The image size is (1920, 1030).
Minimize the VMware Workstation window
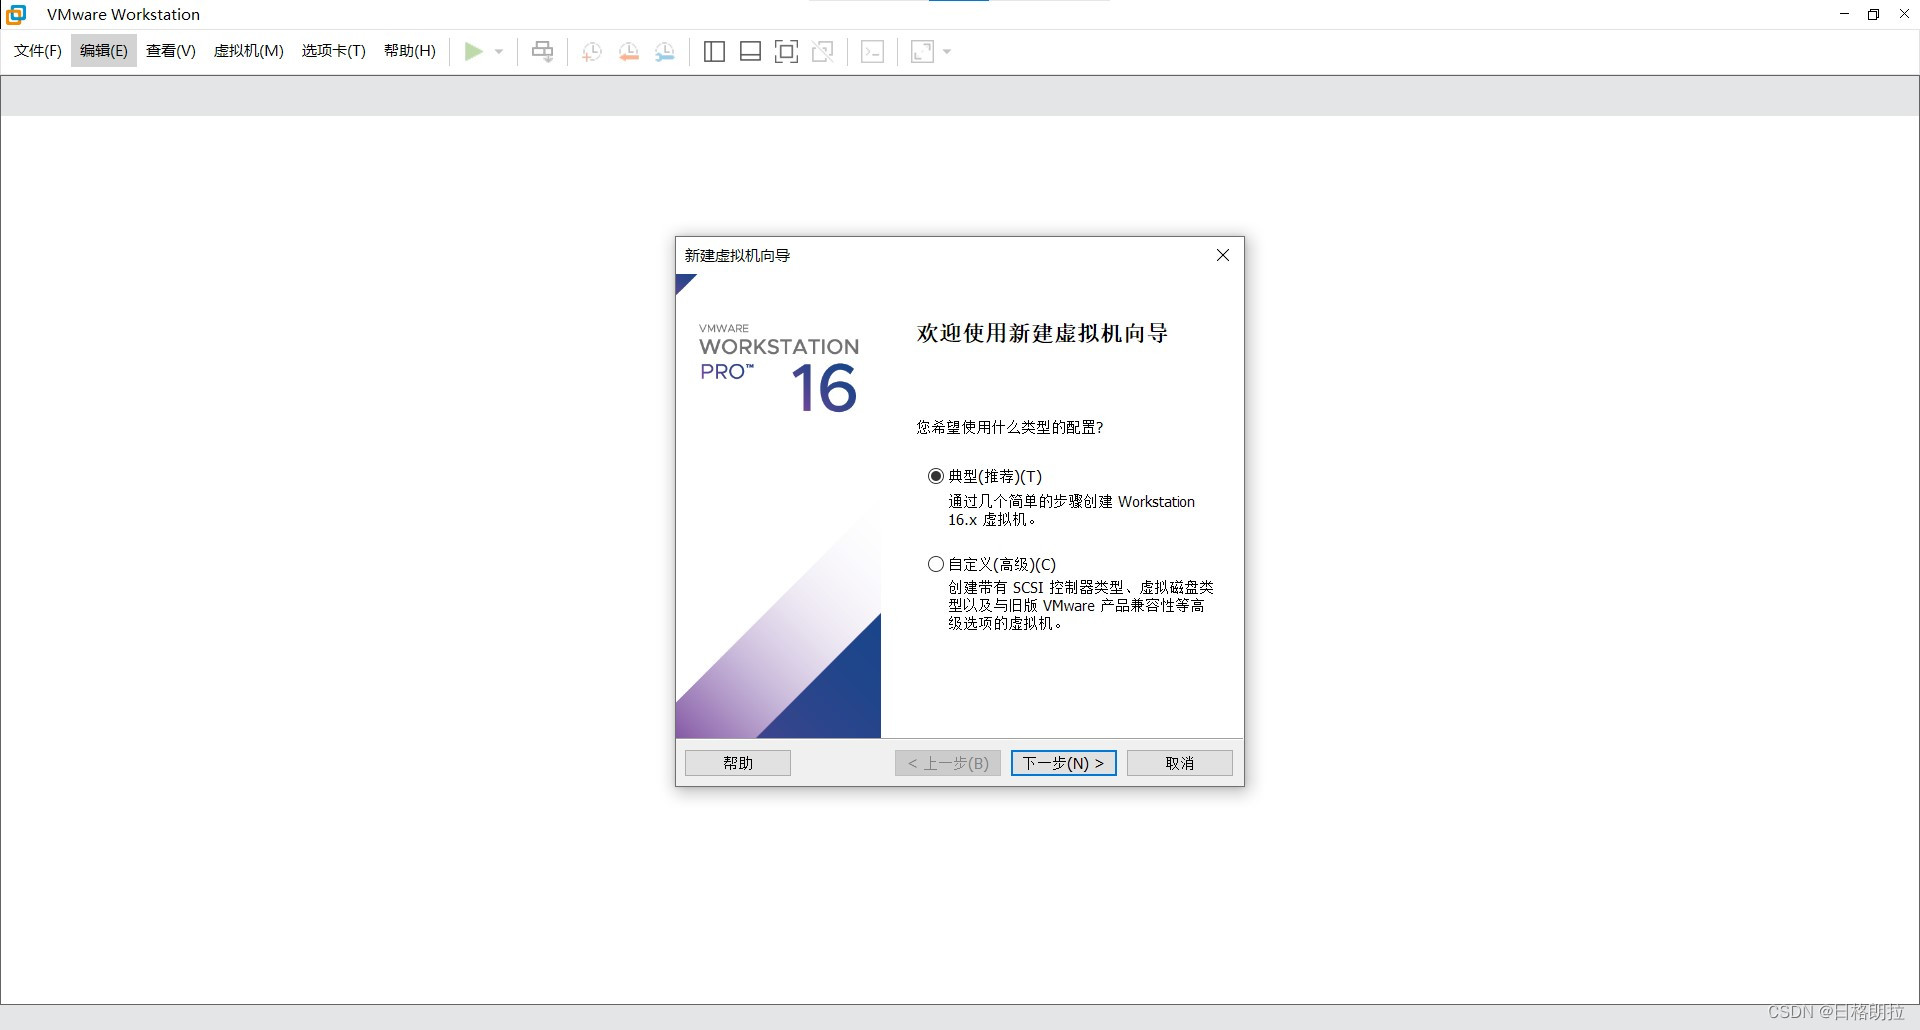(x=1844, y=14)
